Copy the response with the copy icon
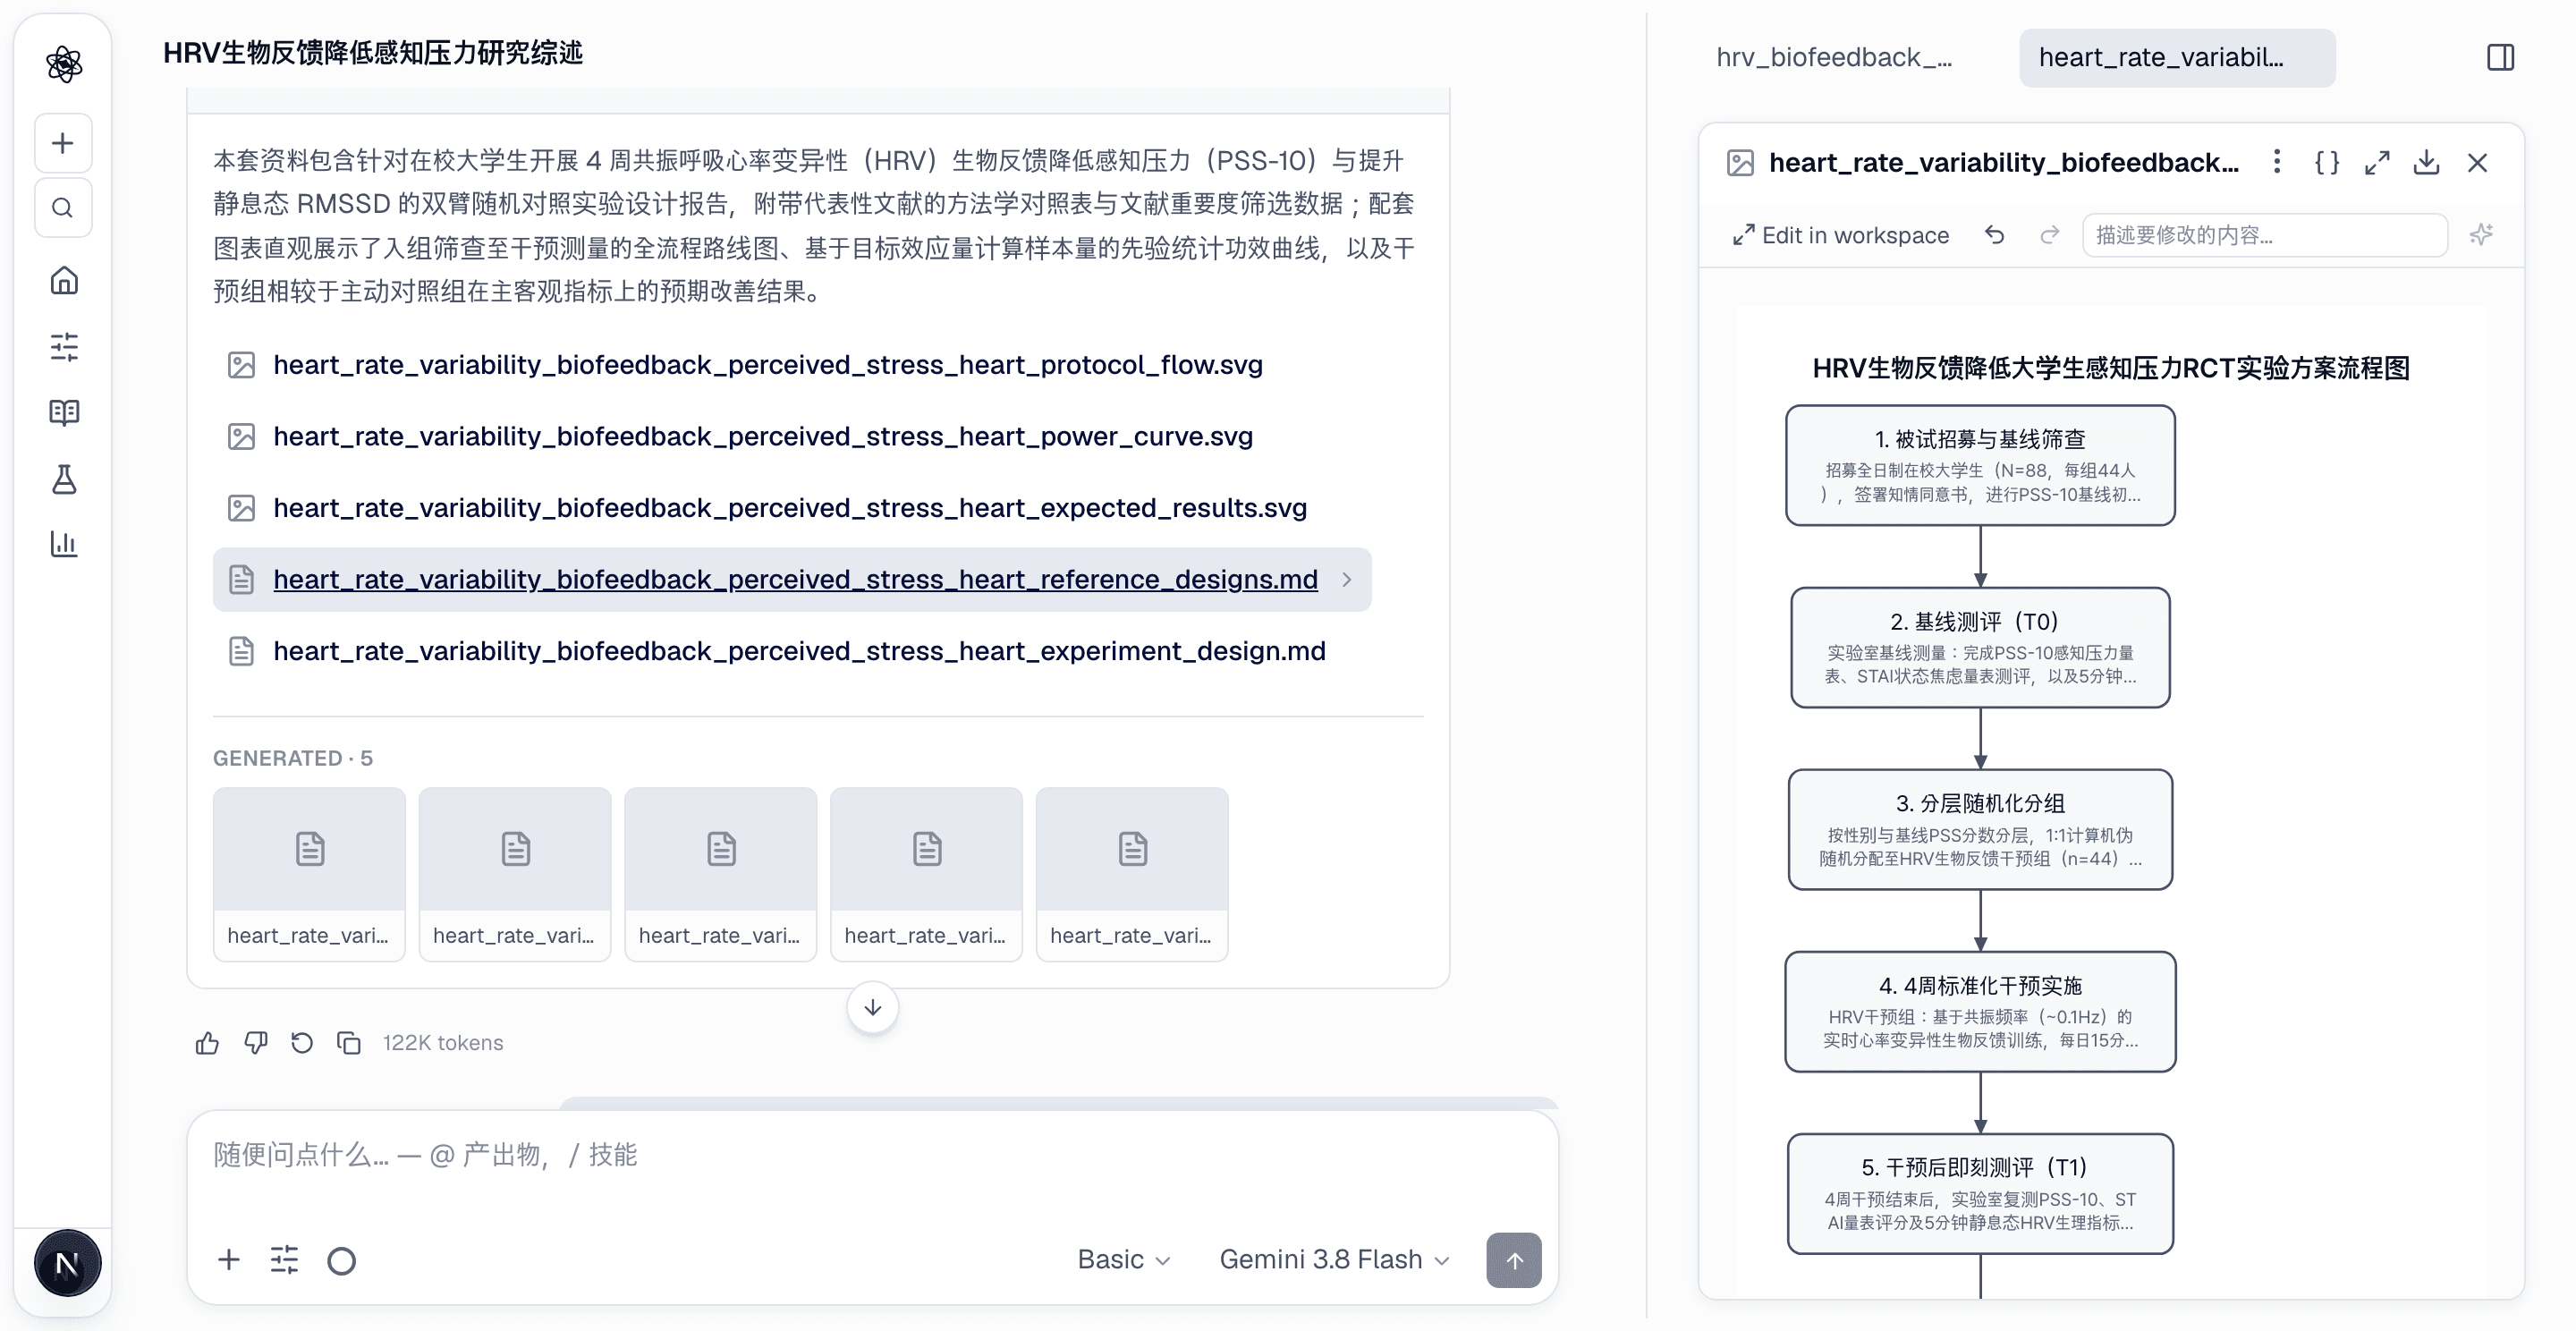The height and width of the screenshot is (1331, 2576). 349,1043
